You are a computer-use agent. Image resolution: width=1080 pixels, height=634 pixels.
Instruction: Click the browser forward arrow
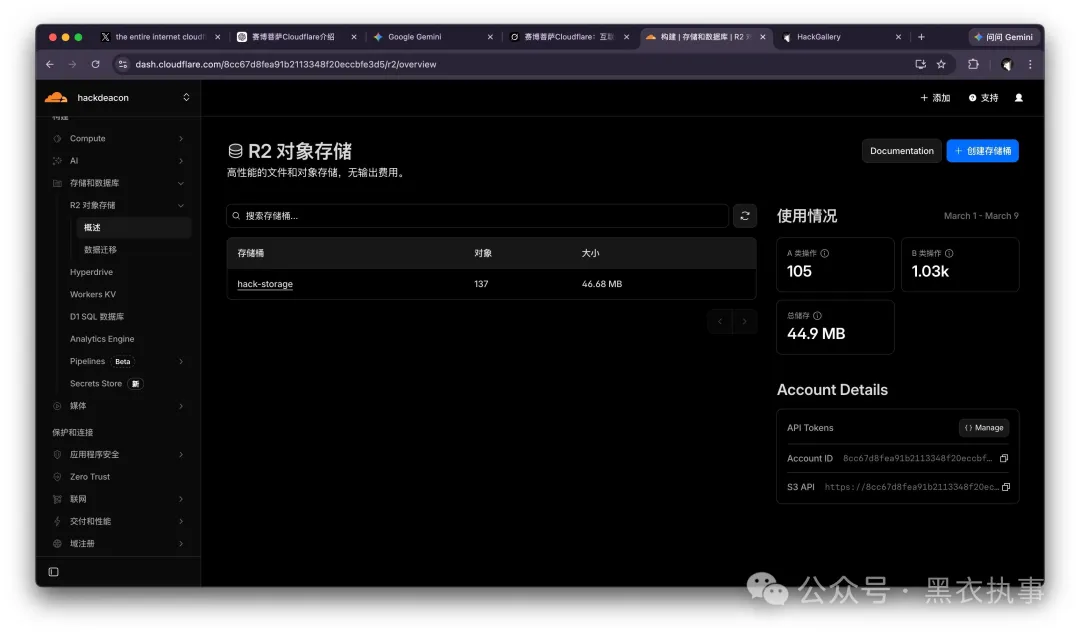point(72,64)
